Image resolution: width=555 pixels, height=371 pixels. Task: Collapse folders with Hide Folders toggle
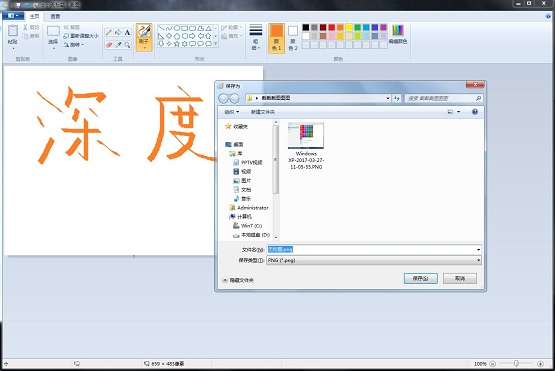point(238,280)
